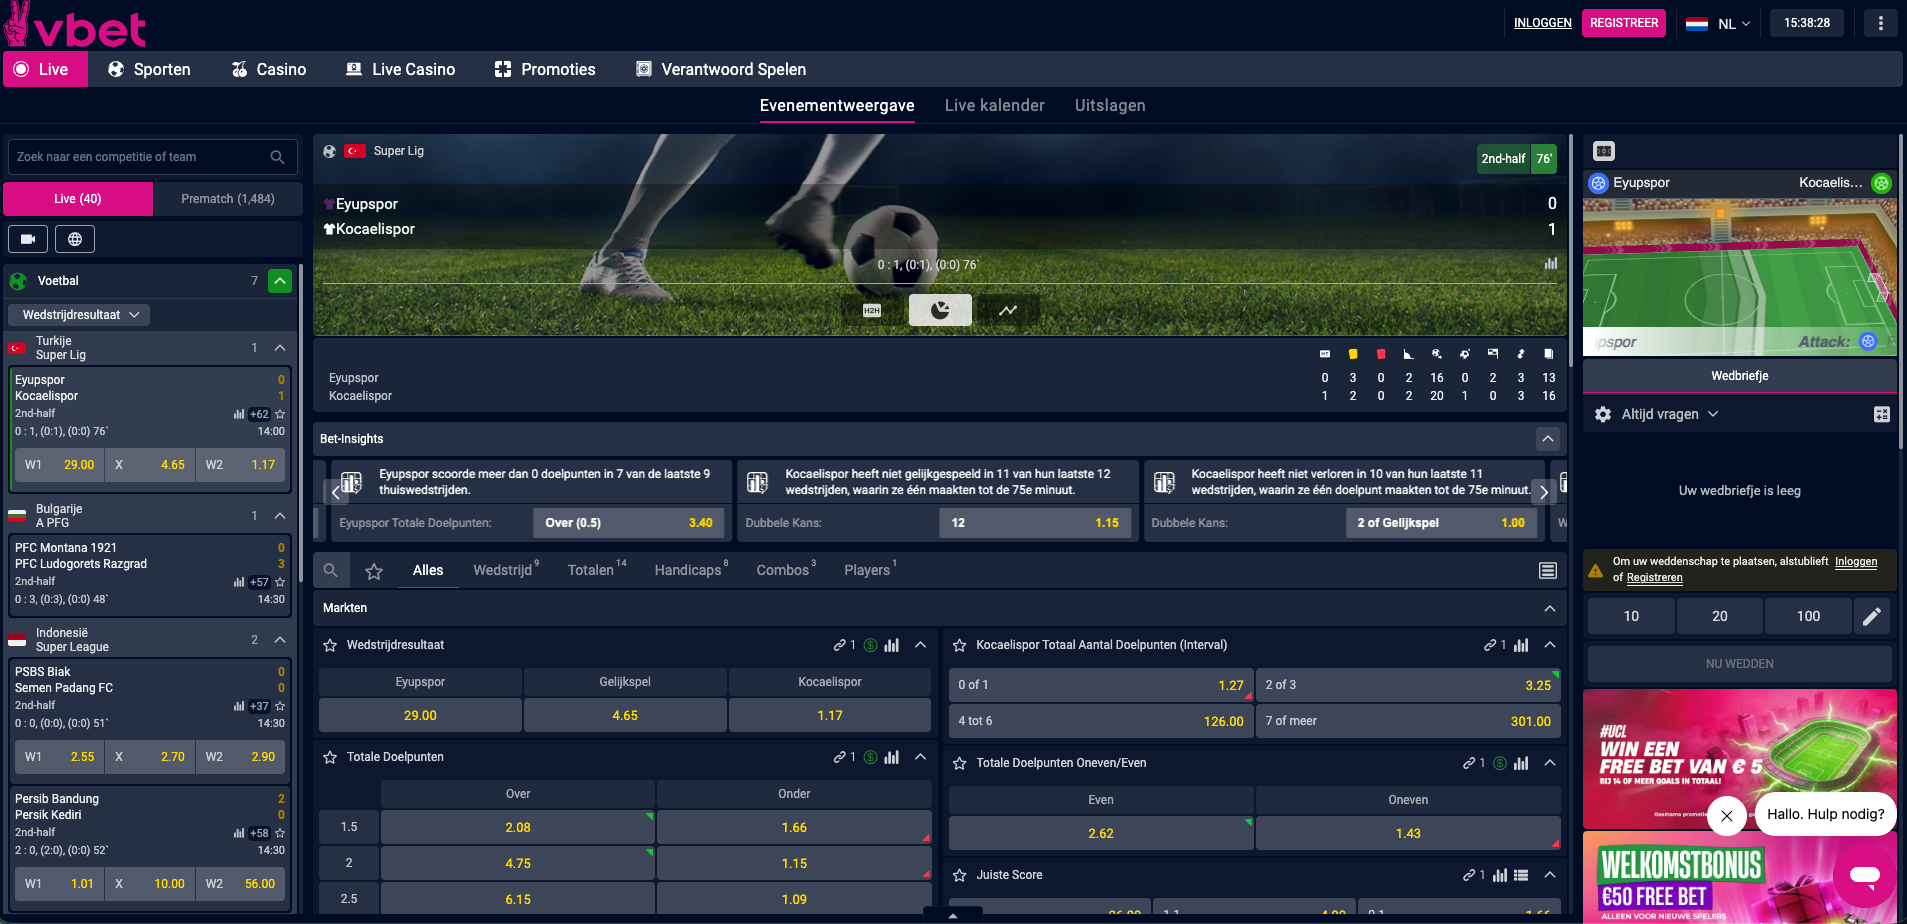Image resolution: width=1907 pixels, height=924 pixels.
Task: Open the Handicaps markets tab
Action: click(x=688, y=569)
